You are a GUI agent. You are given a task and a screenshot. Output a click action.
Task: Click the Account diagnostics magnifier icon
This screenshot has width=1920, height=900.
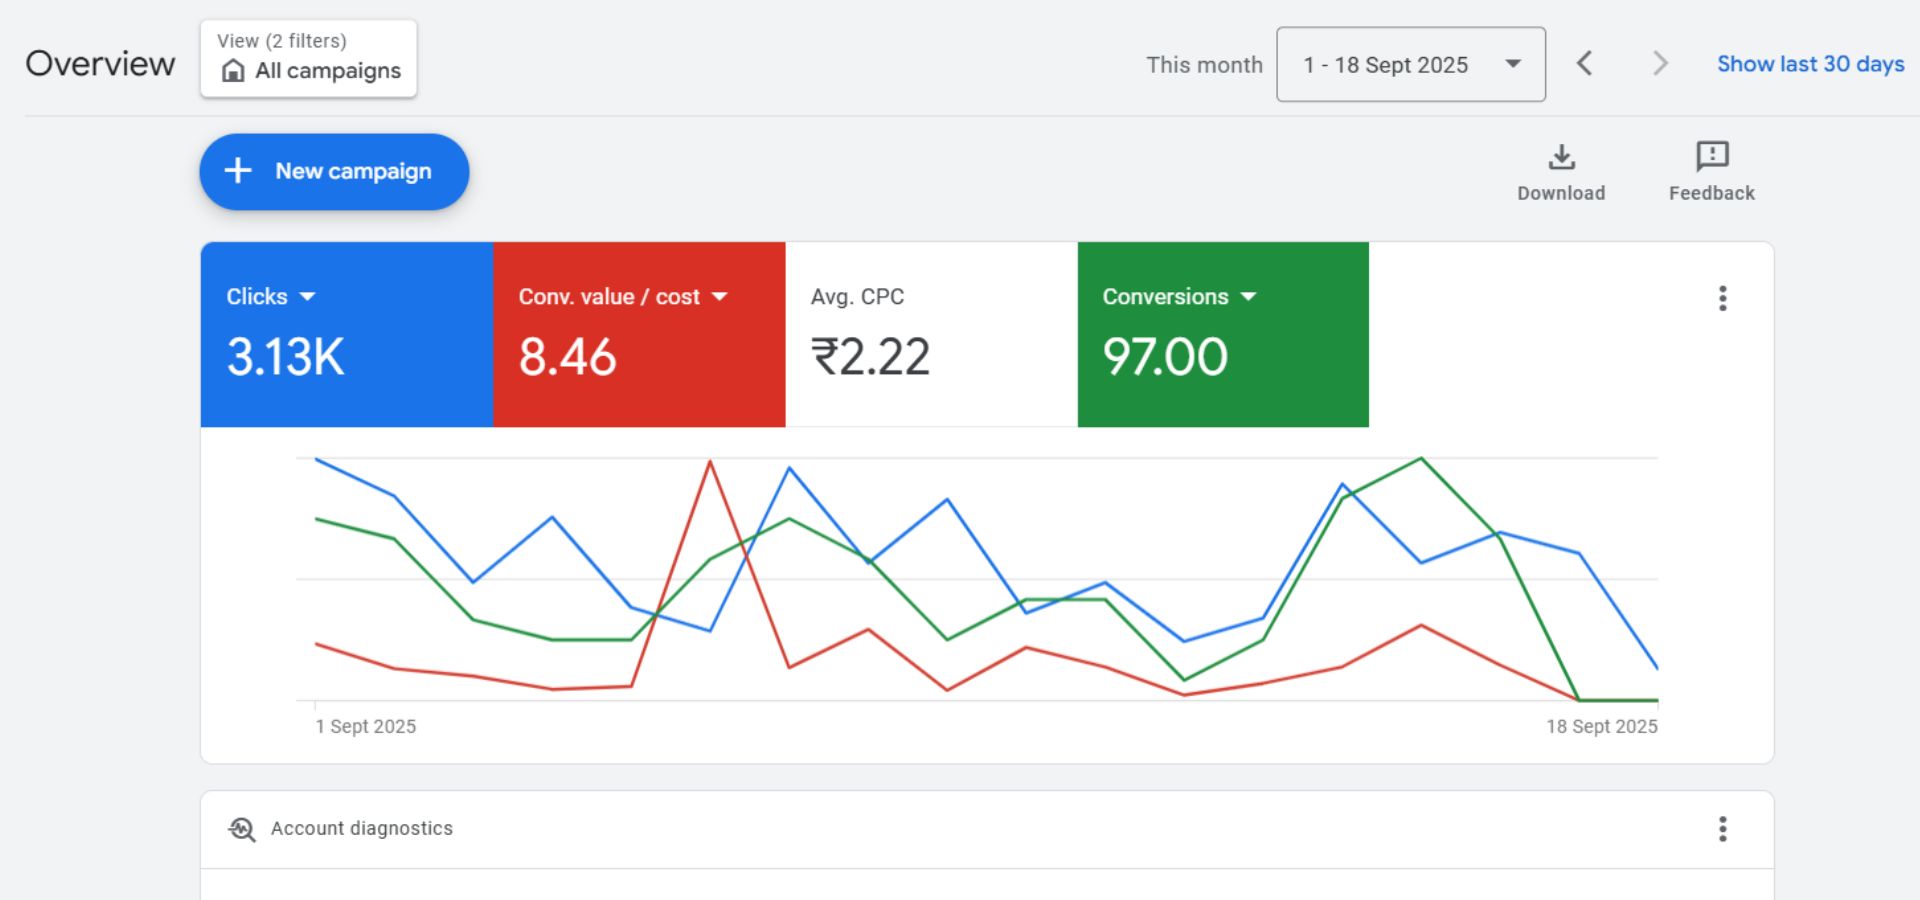(x=242, y=829)
